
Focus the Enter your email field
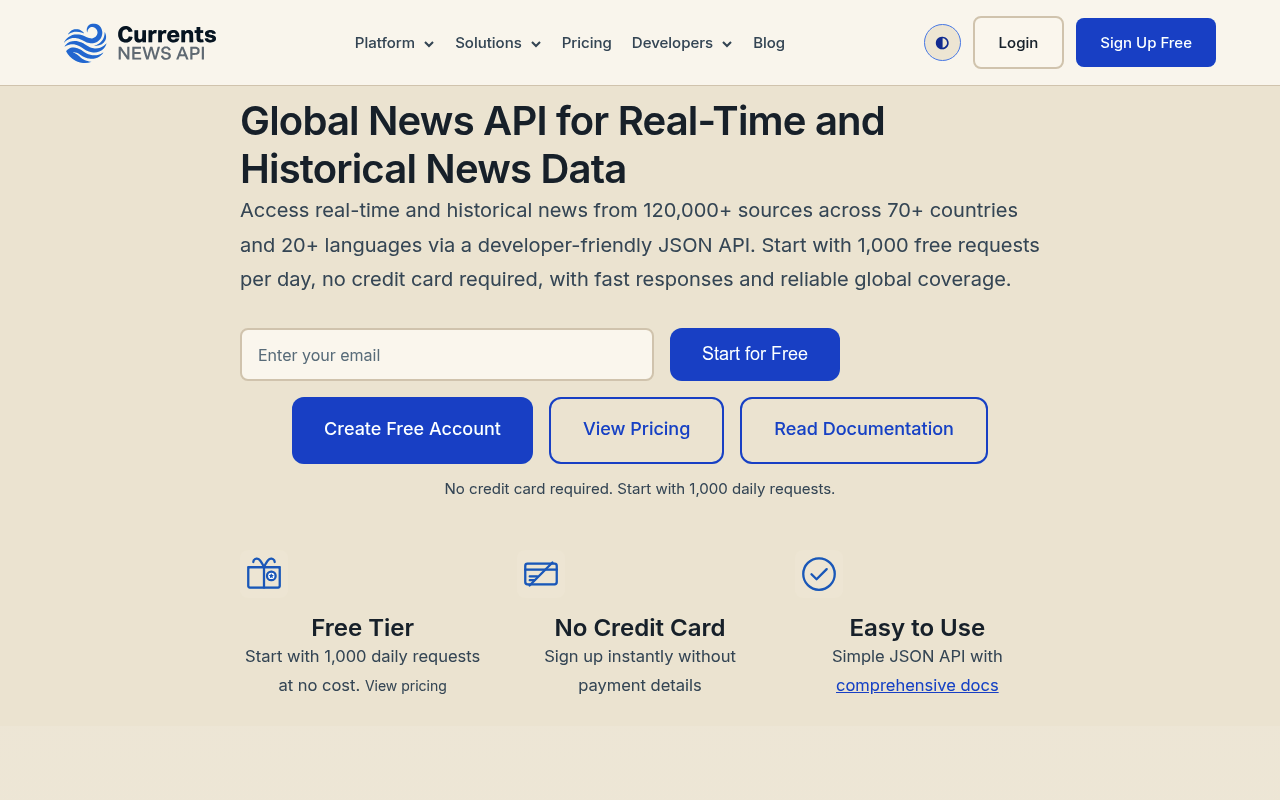(x=447, y=355)
